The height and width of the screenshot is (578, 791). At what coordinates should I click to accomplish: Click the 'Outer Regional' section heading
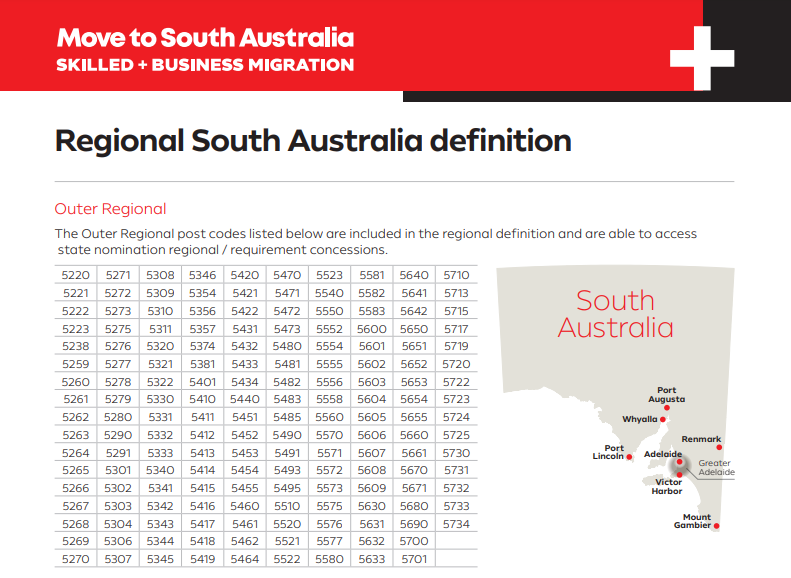pyautogui.click(x=110, y=209)
